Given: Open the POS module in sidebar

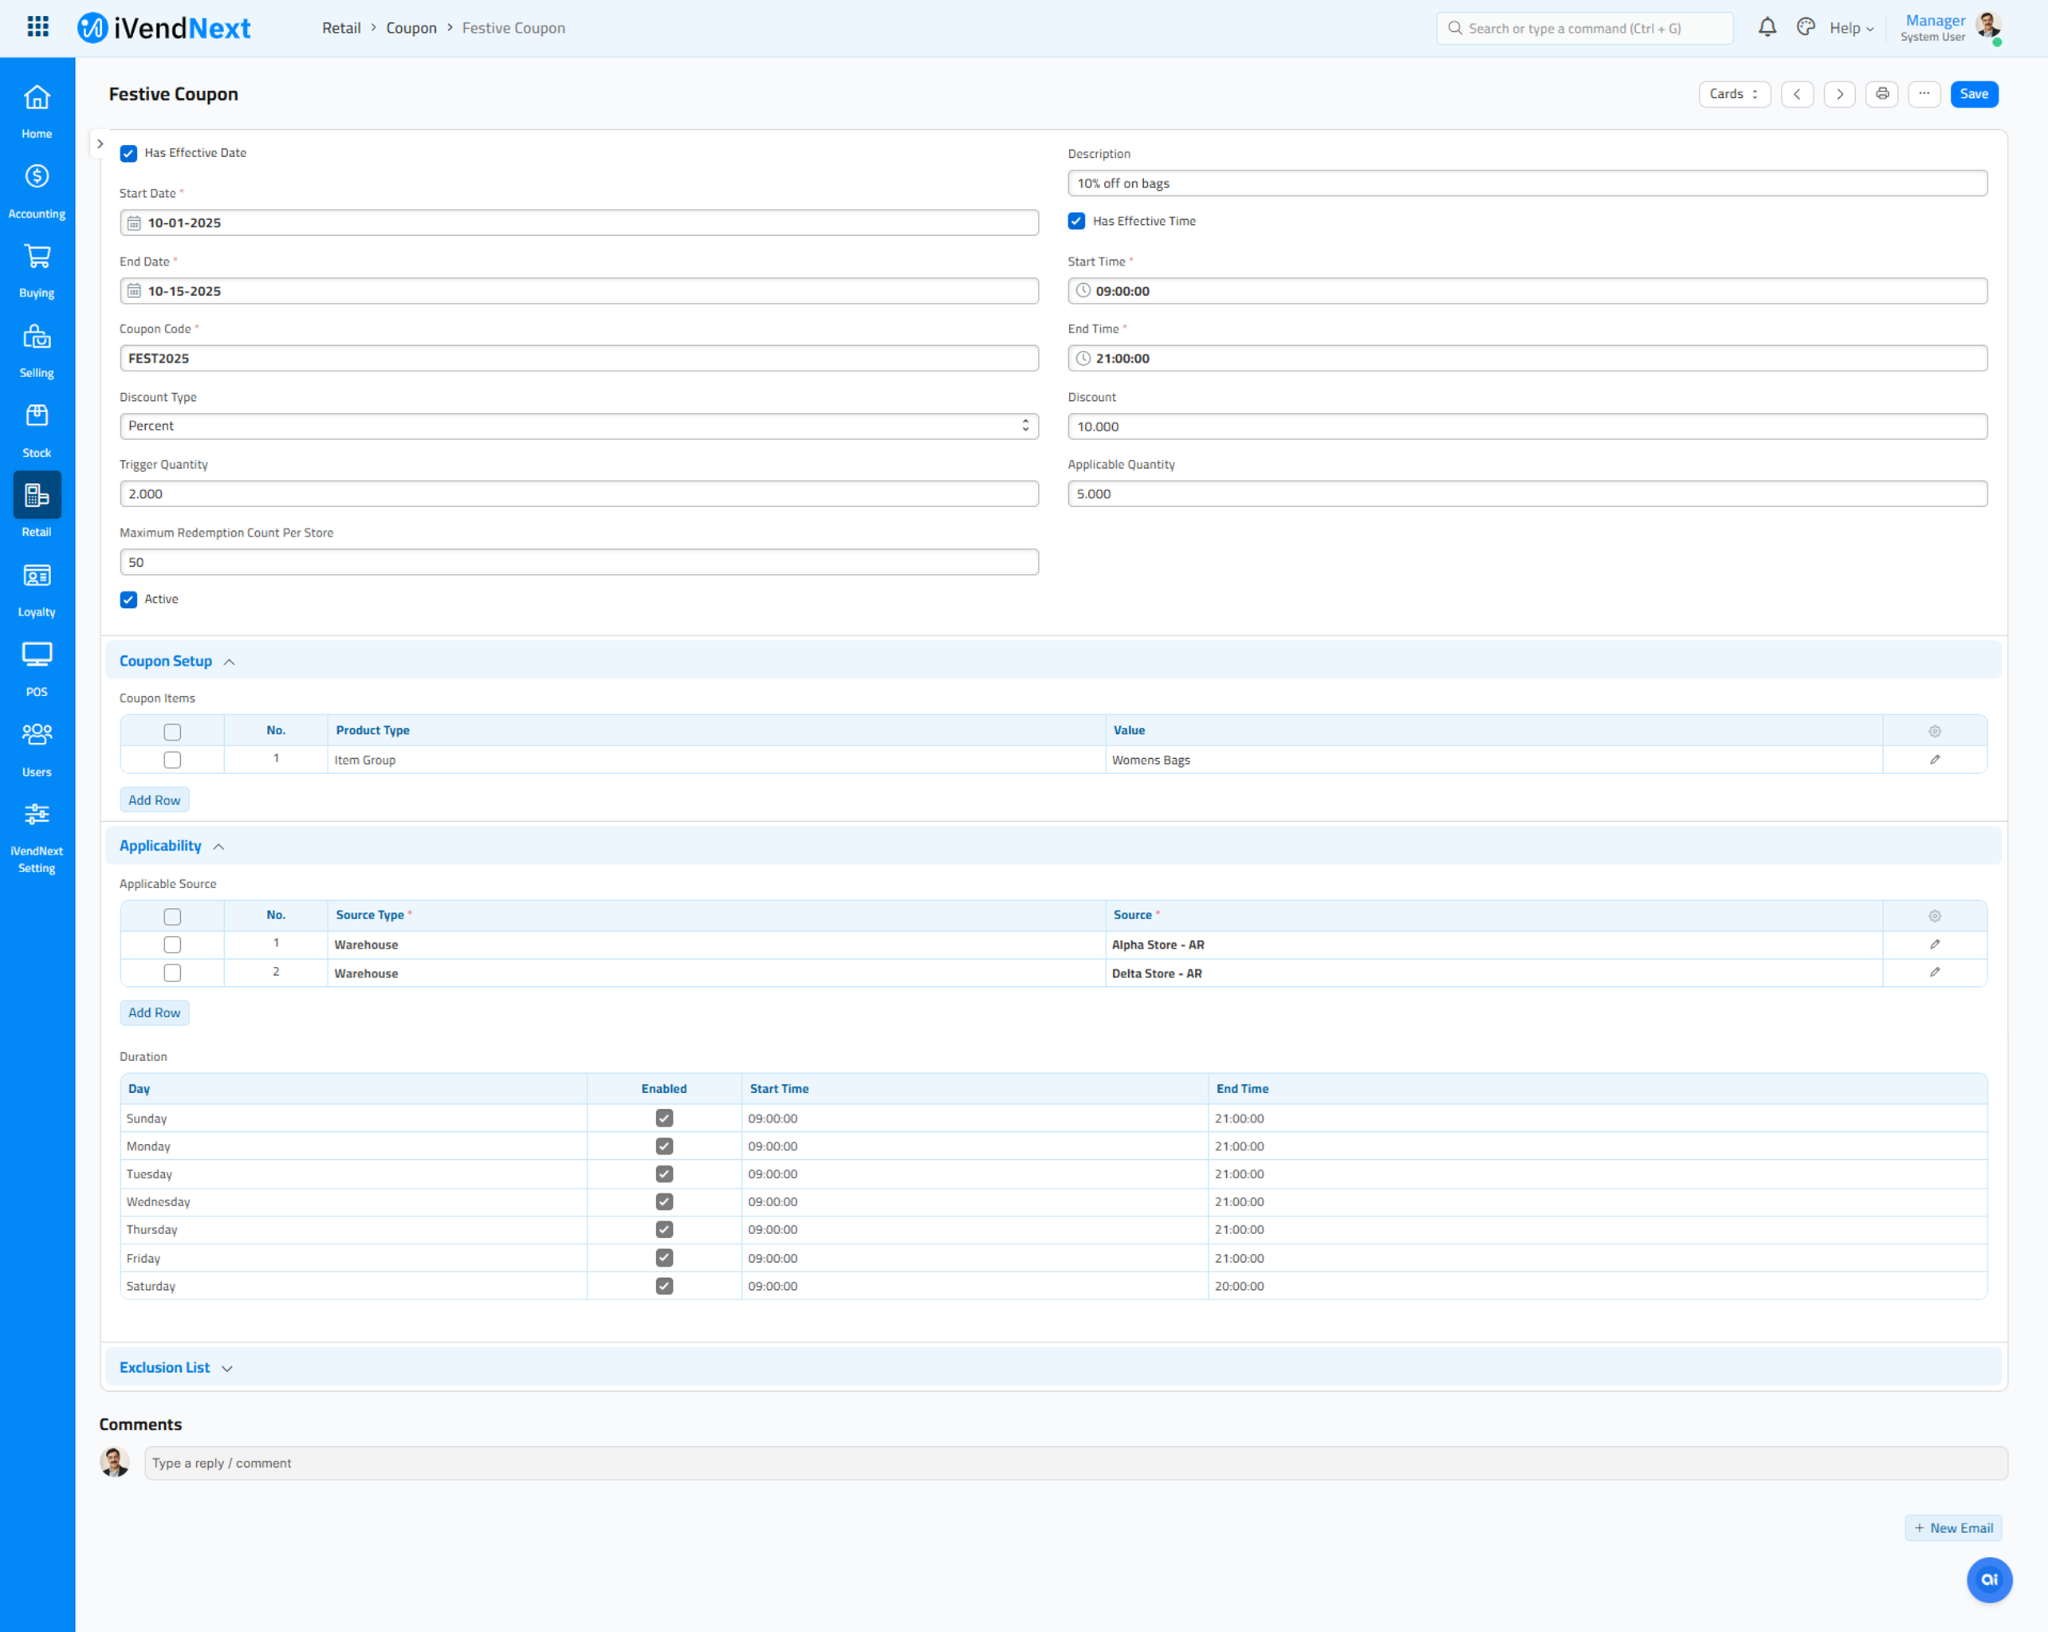Looking at the screenshot, I should (x=37, y=668).
